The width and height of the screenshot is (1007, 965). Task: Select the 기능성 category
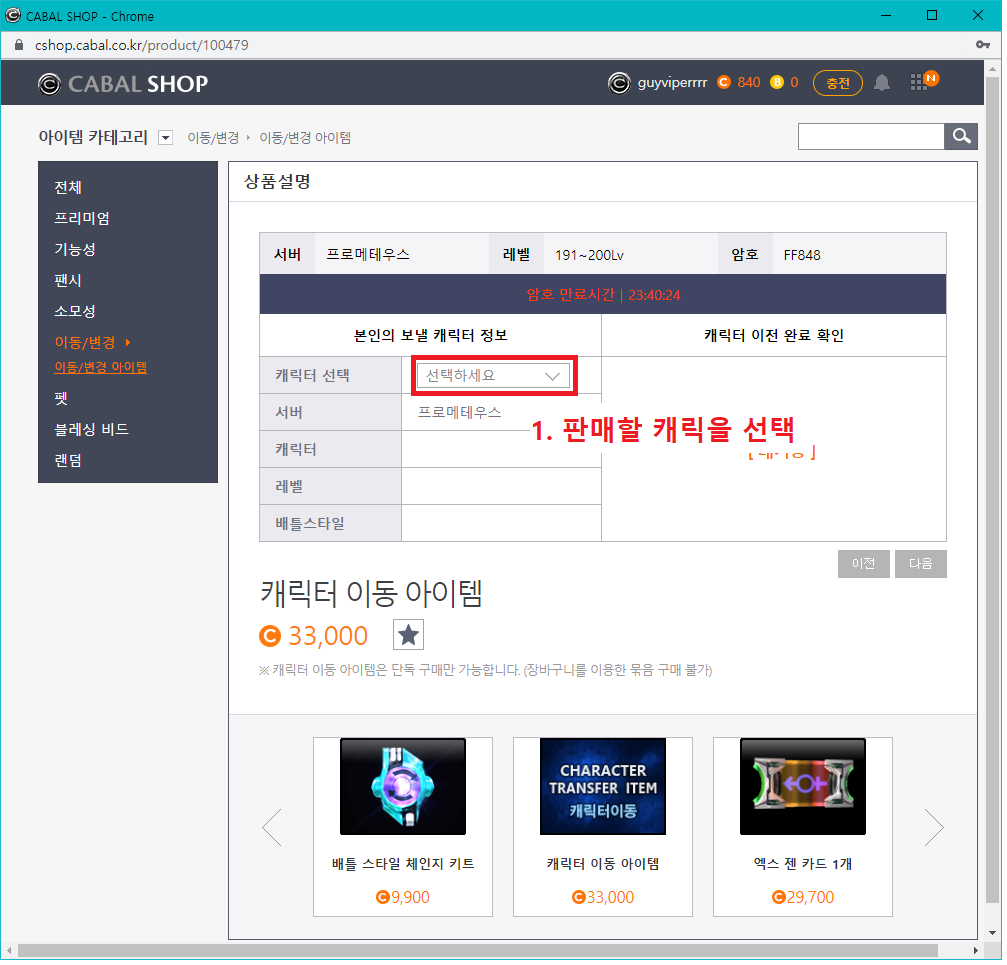pyautogui.click(x=75, y=250)
